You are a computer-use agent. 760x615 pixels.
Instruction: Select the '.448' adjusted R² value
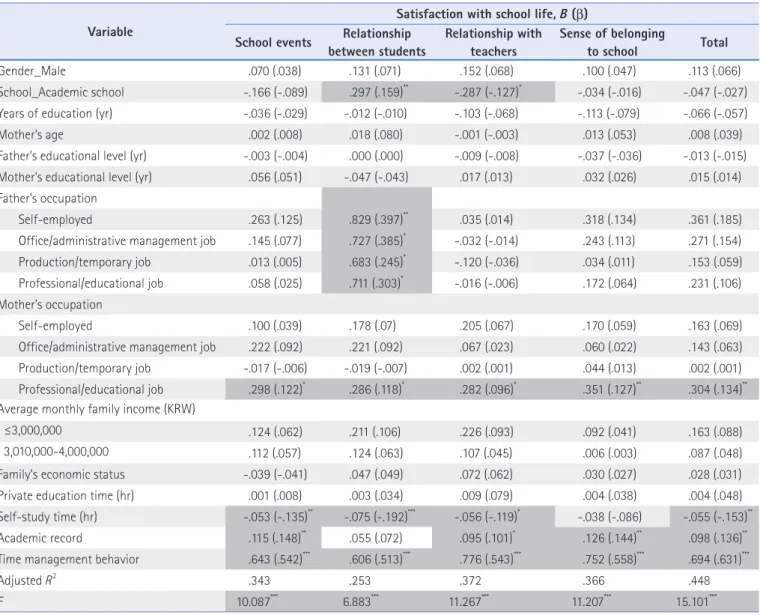click(699, 581)
